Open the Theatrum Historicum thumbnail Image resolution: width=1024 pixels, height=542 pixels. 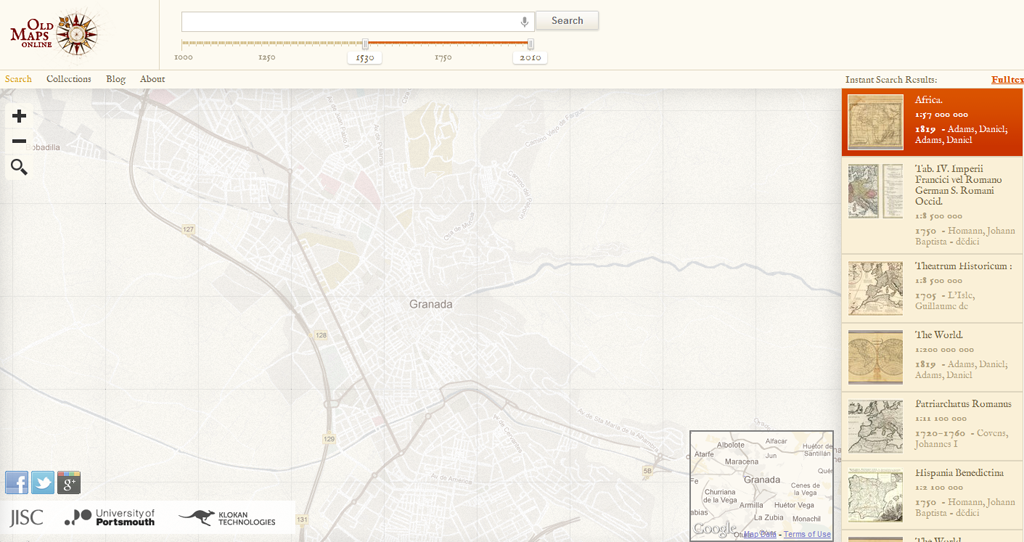pos(876,288)
